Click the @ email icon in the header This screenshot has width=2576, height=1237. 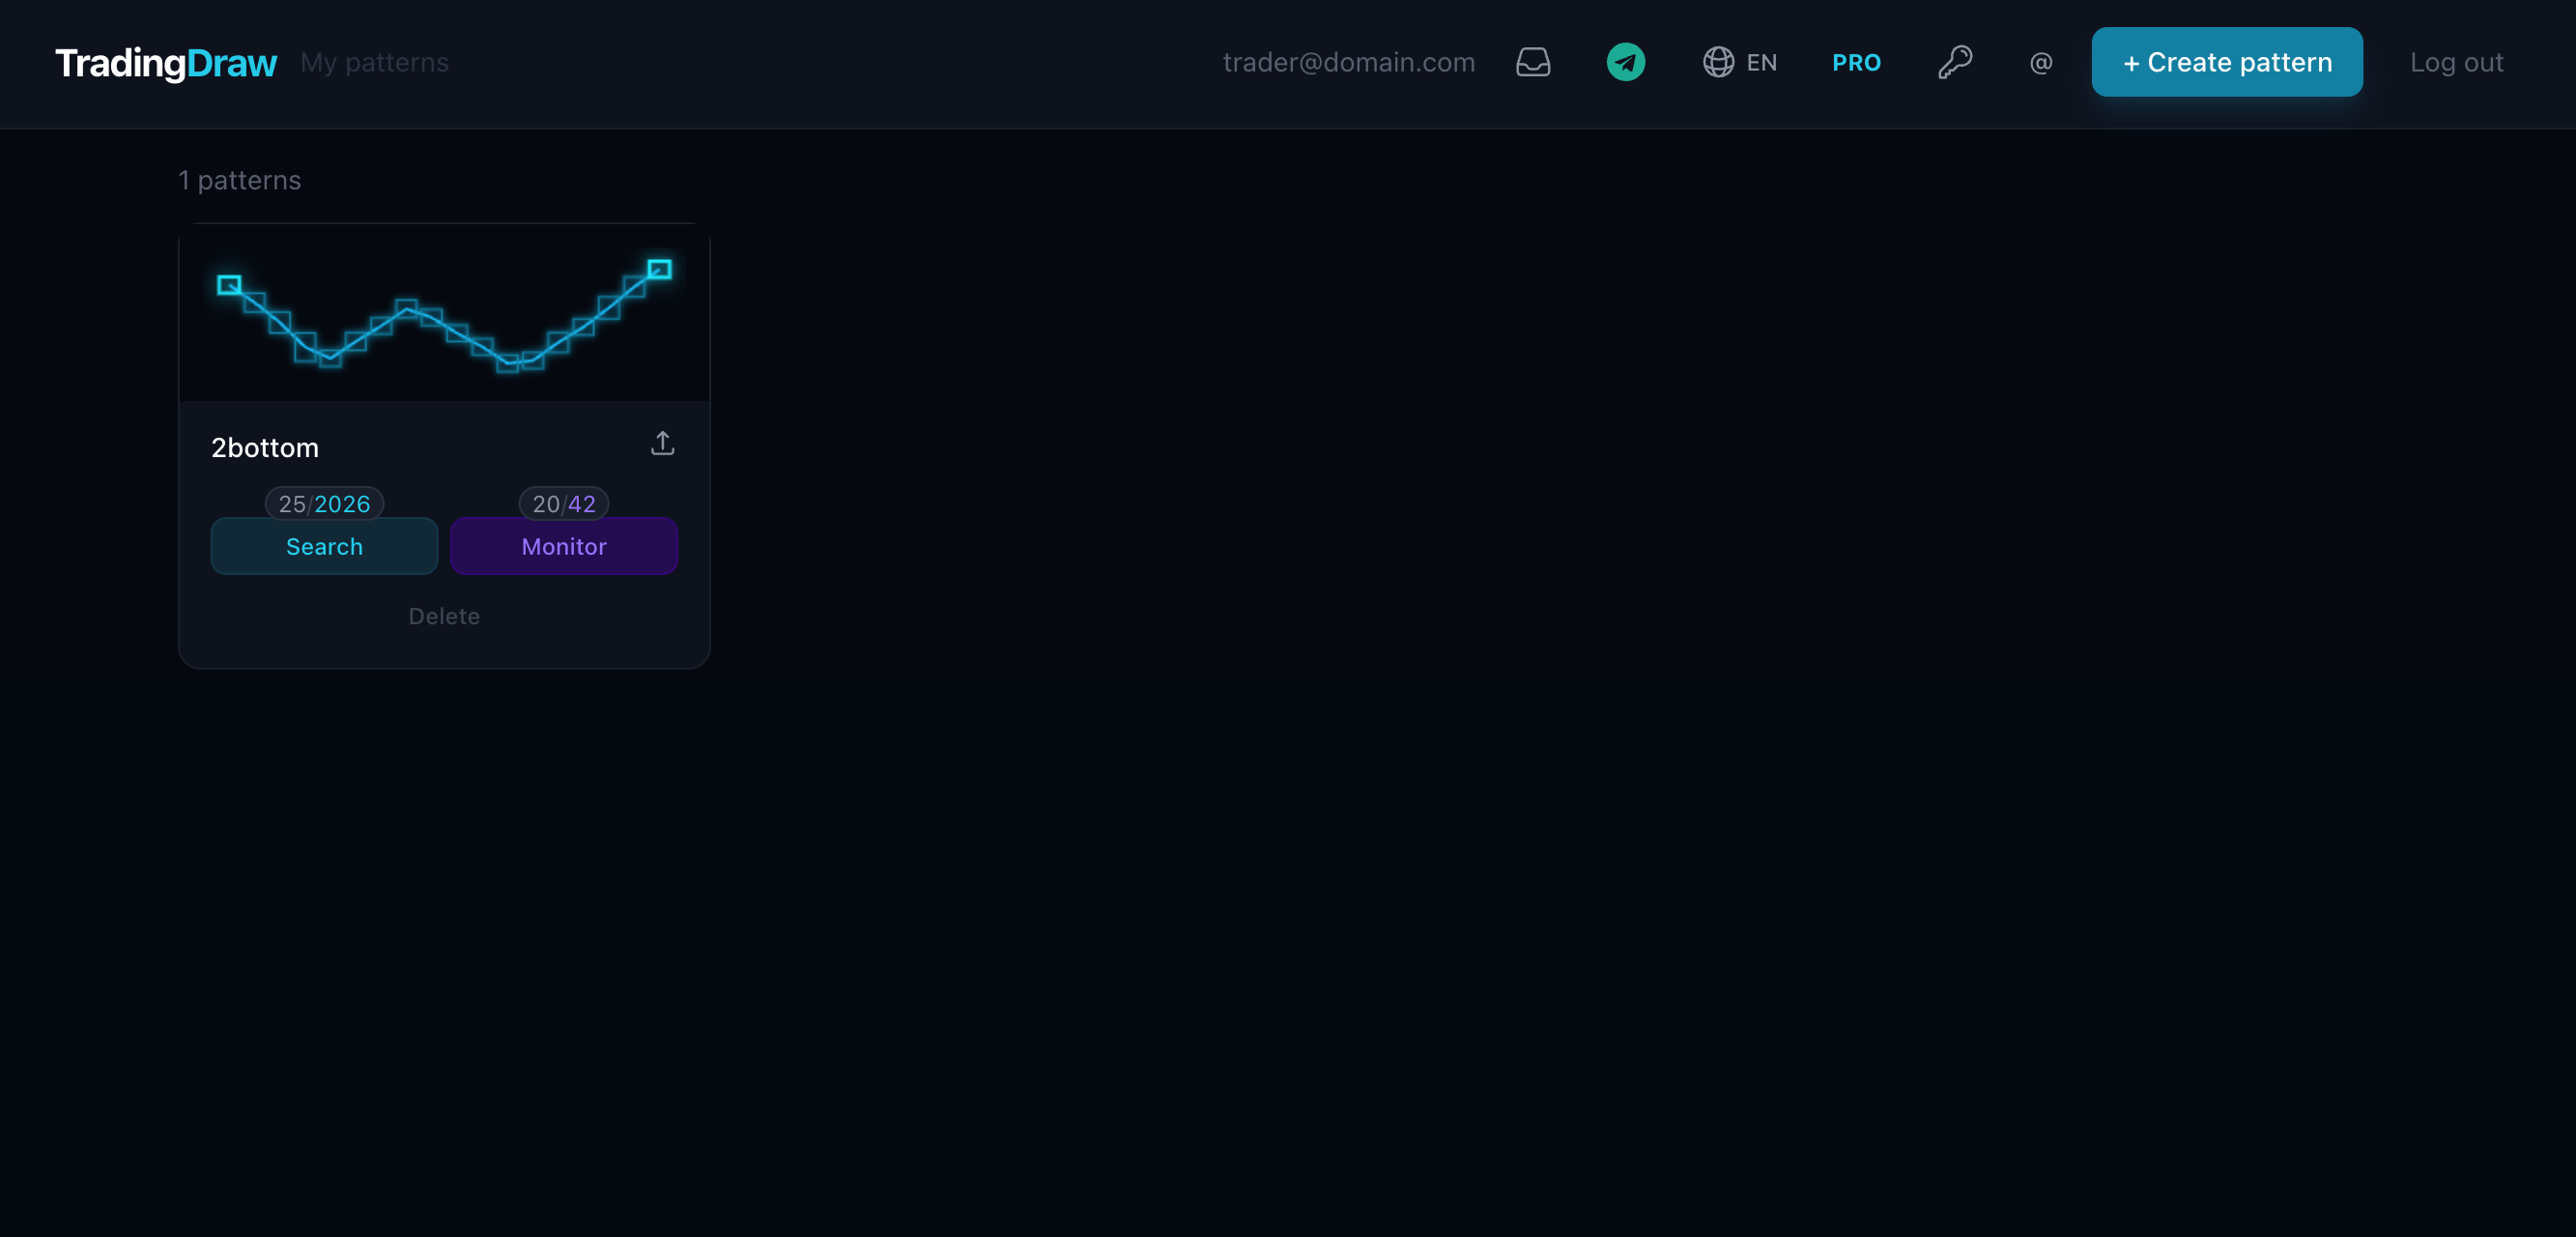(2040, 63)
